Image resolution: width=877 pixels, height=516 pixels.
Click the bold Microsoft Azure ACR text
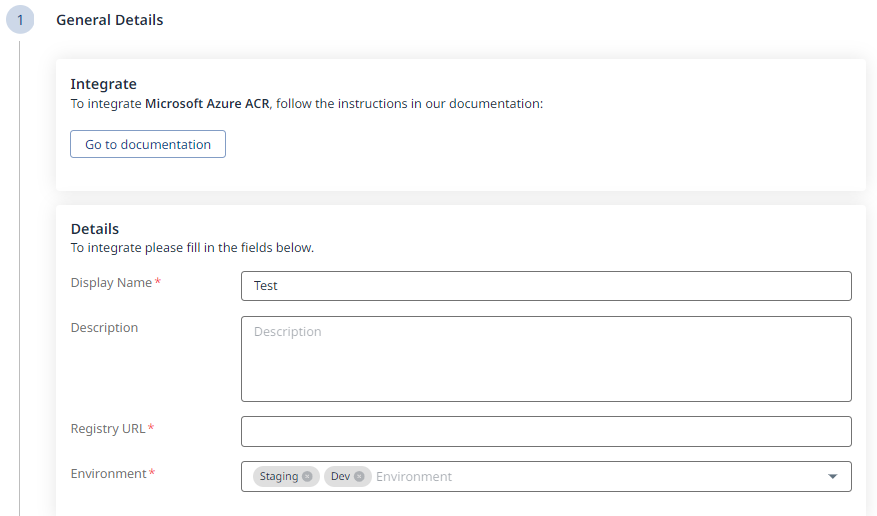click(207, 103)
